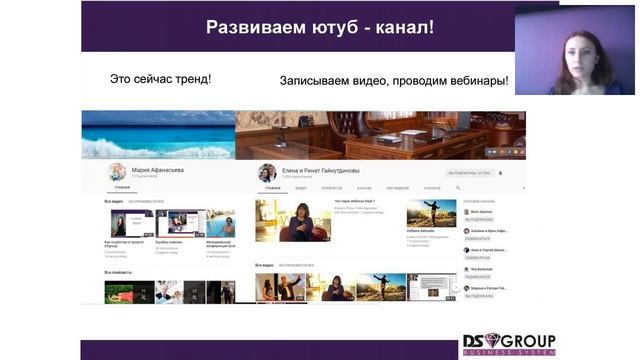Open first video row thumbnail with two speakers
Screen dimensions: 640x360
click(x=280, y=287)
